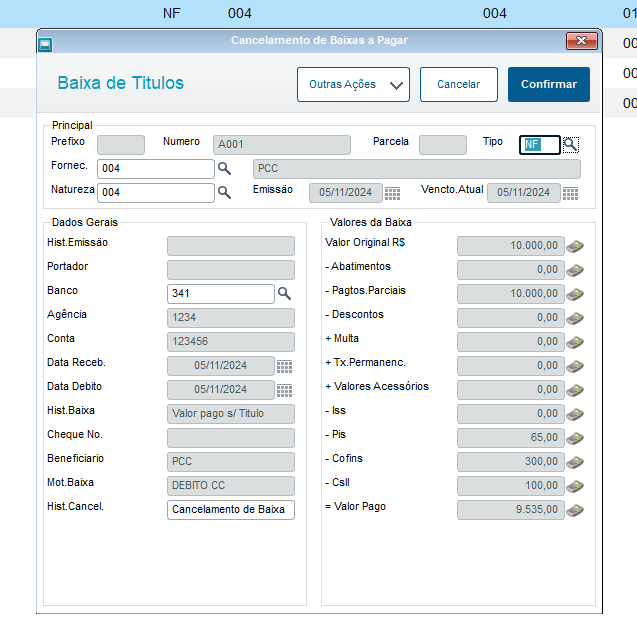
Task: Open calculator icon for Cofins
Action: pos(575,462)
